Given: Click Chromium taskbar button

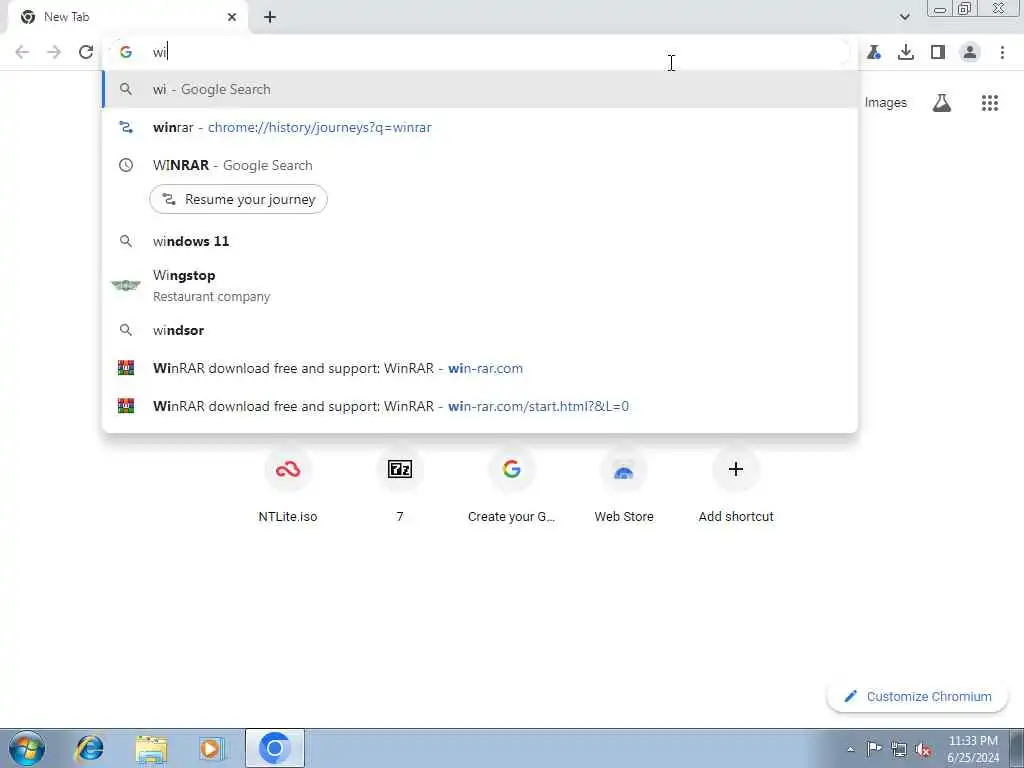Looking at the screenshot, I should 275,748.
